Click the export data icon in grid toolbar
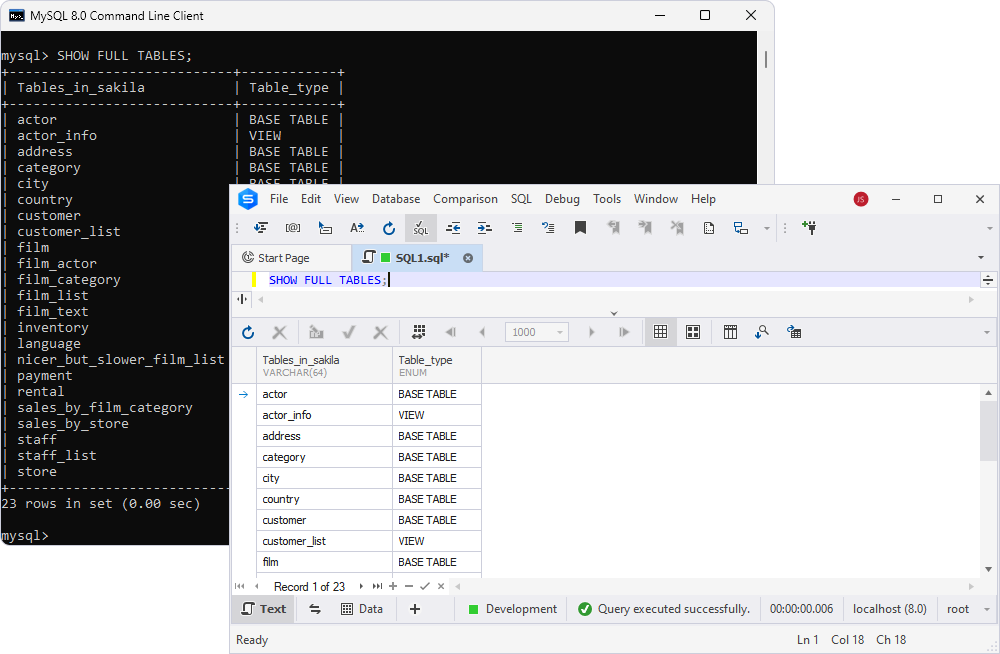 tap(794, 332)
